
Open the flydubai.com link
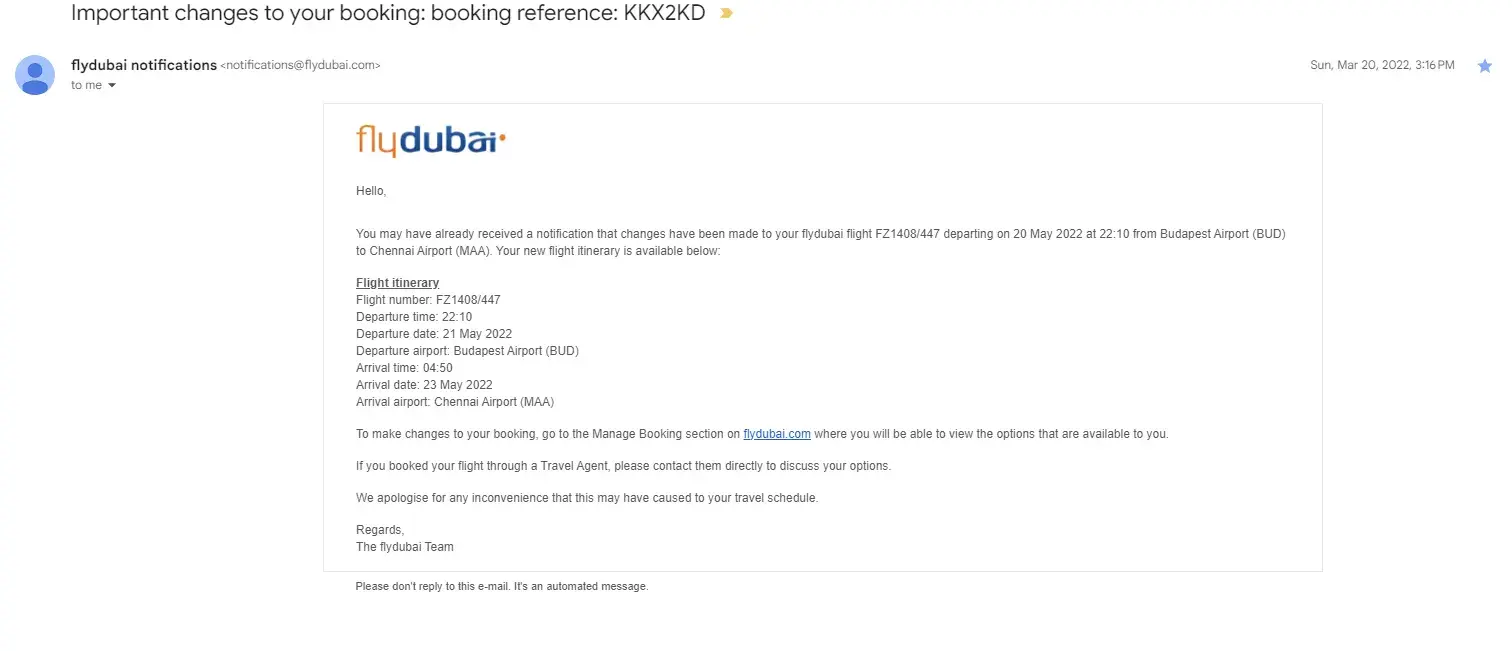pyautogui.click(x=777, y=434)
